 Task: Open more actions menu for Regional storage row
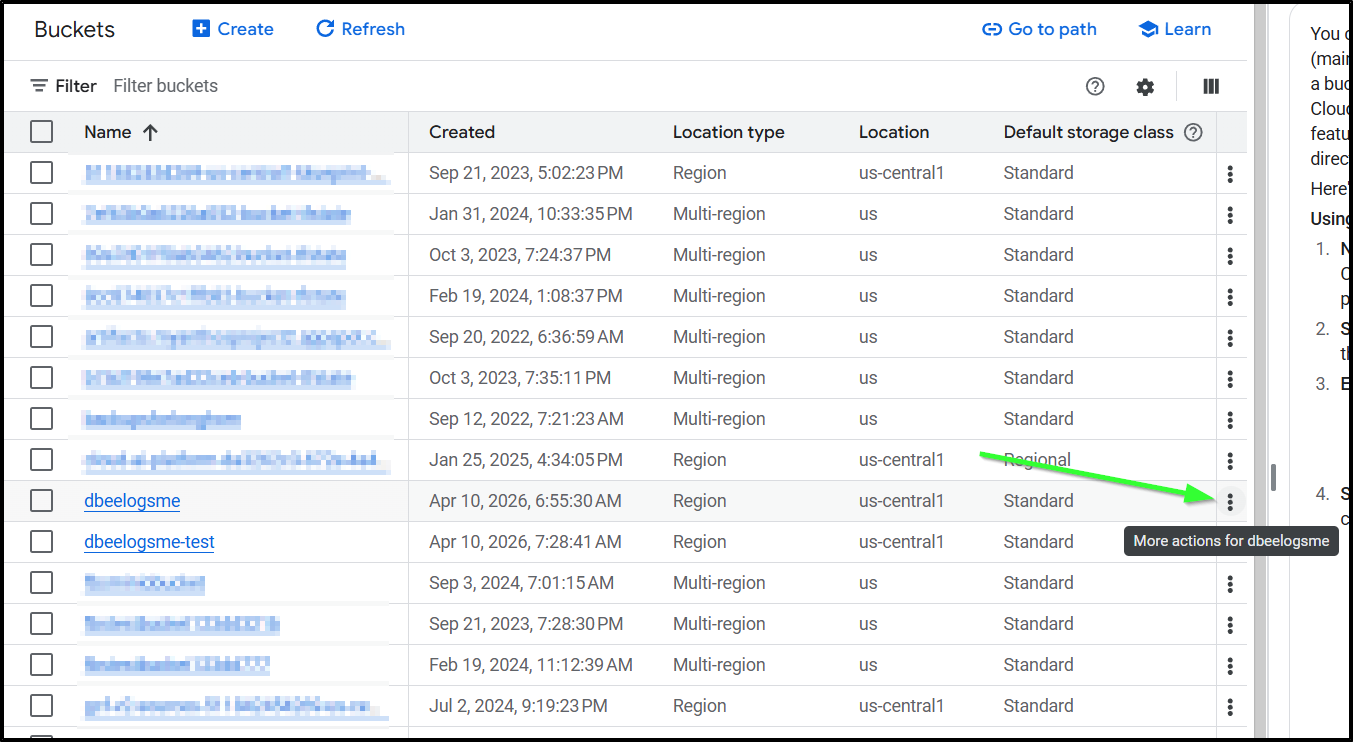(x=1230, y=461)
